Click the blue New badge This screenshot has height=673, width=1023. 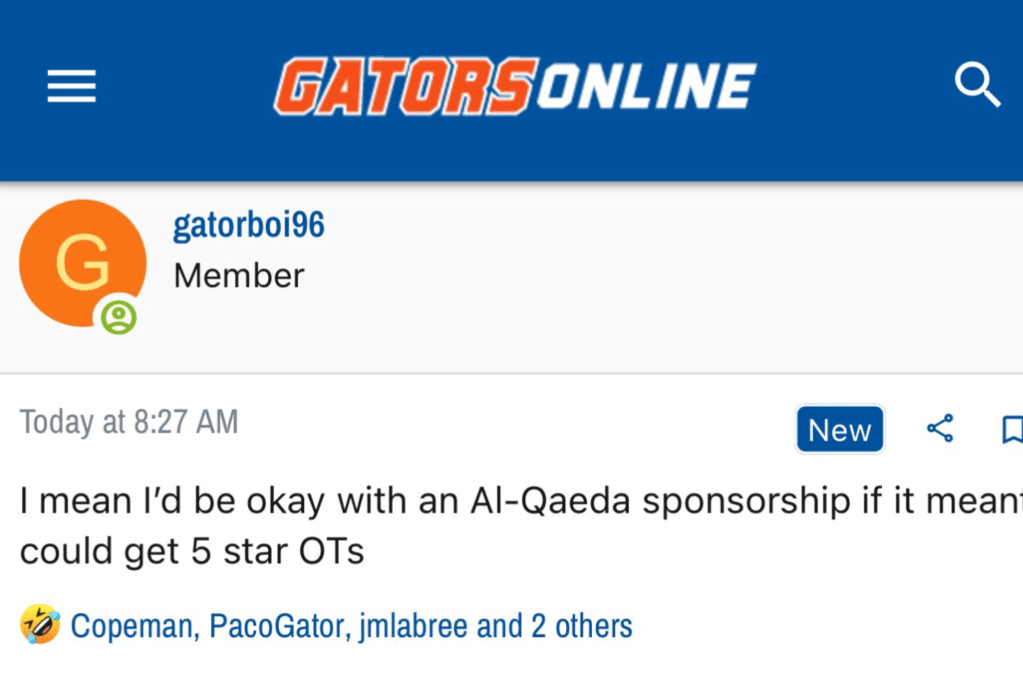click(x=839, y=430)
